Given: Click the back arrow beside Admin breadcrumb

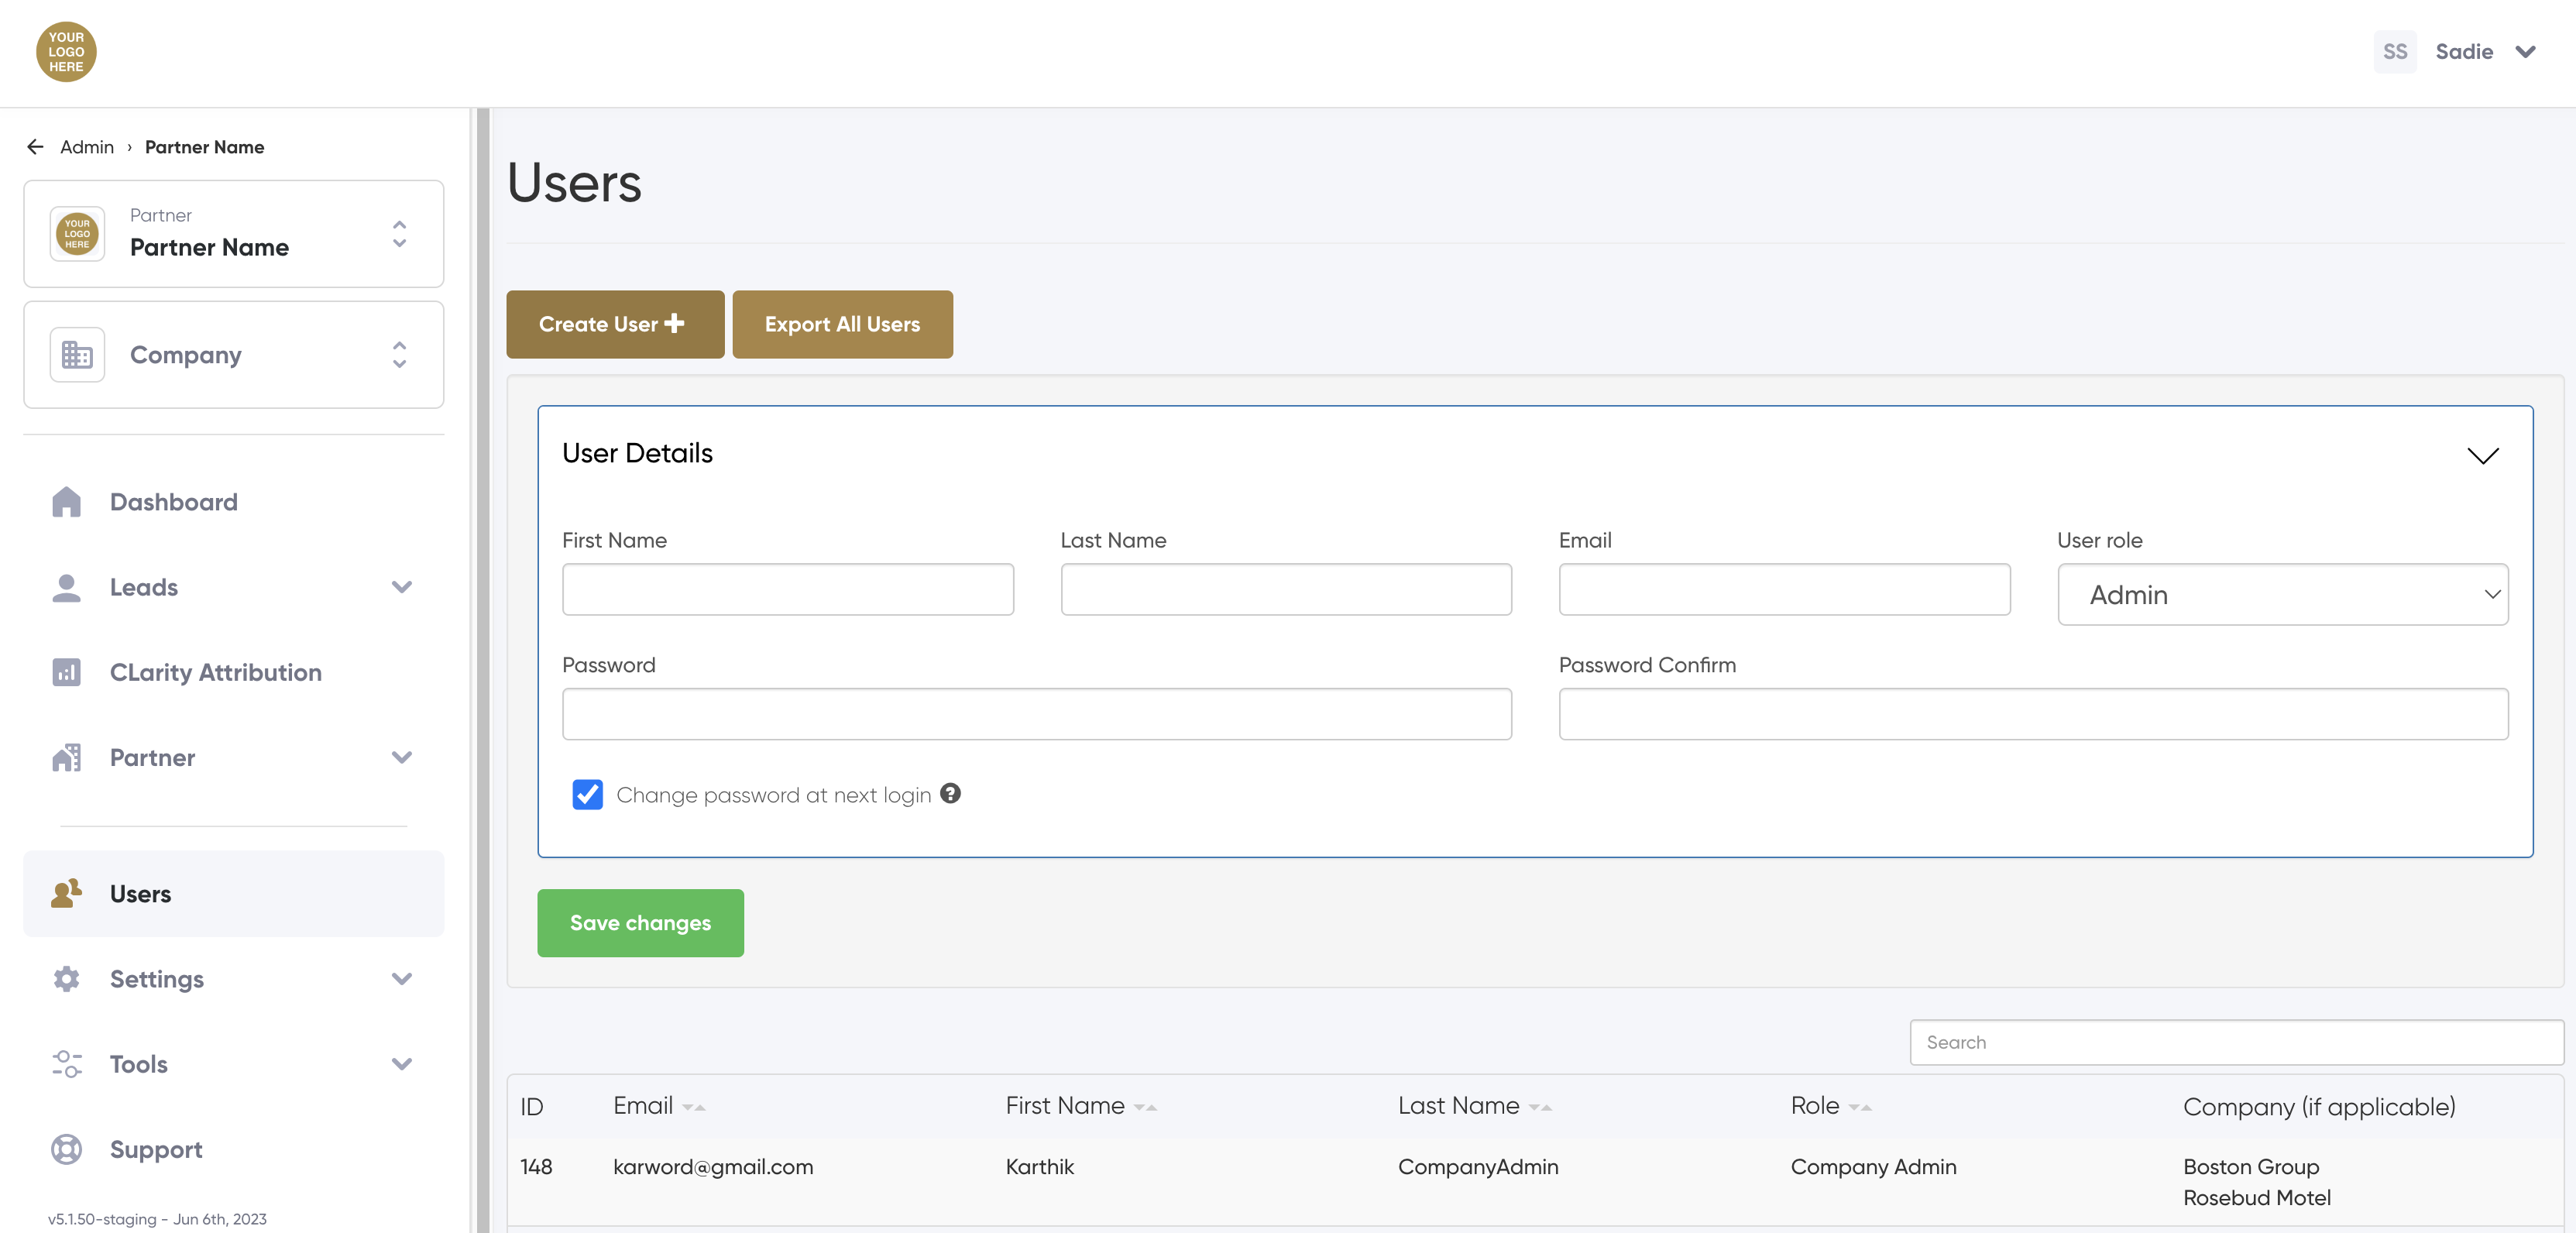Looking at the screenshot, I should (x=35, y=147).
